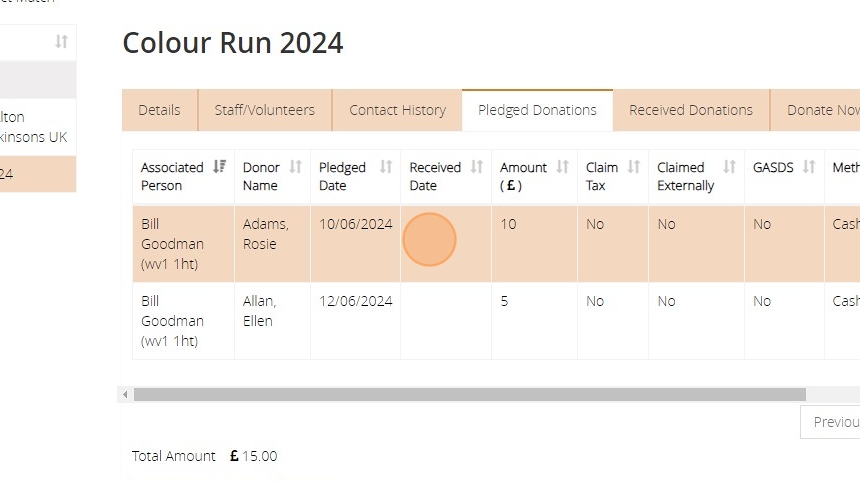
Task: Sort by GASDS column icon
Action: point(809,167)
